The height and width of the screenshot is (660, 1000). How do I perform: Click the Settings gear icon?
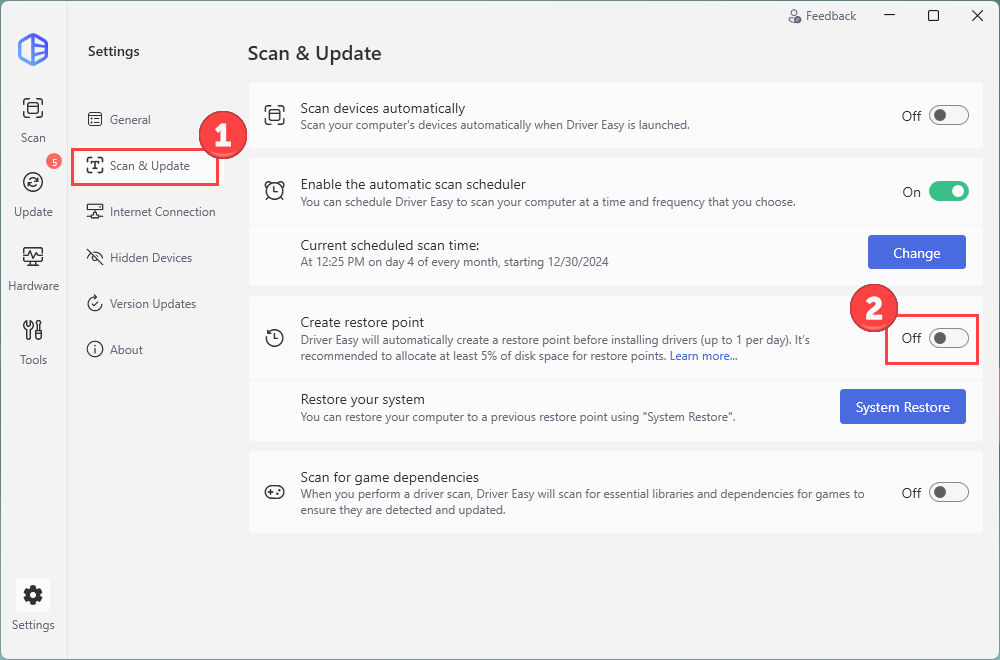[33, 596]
